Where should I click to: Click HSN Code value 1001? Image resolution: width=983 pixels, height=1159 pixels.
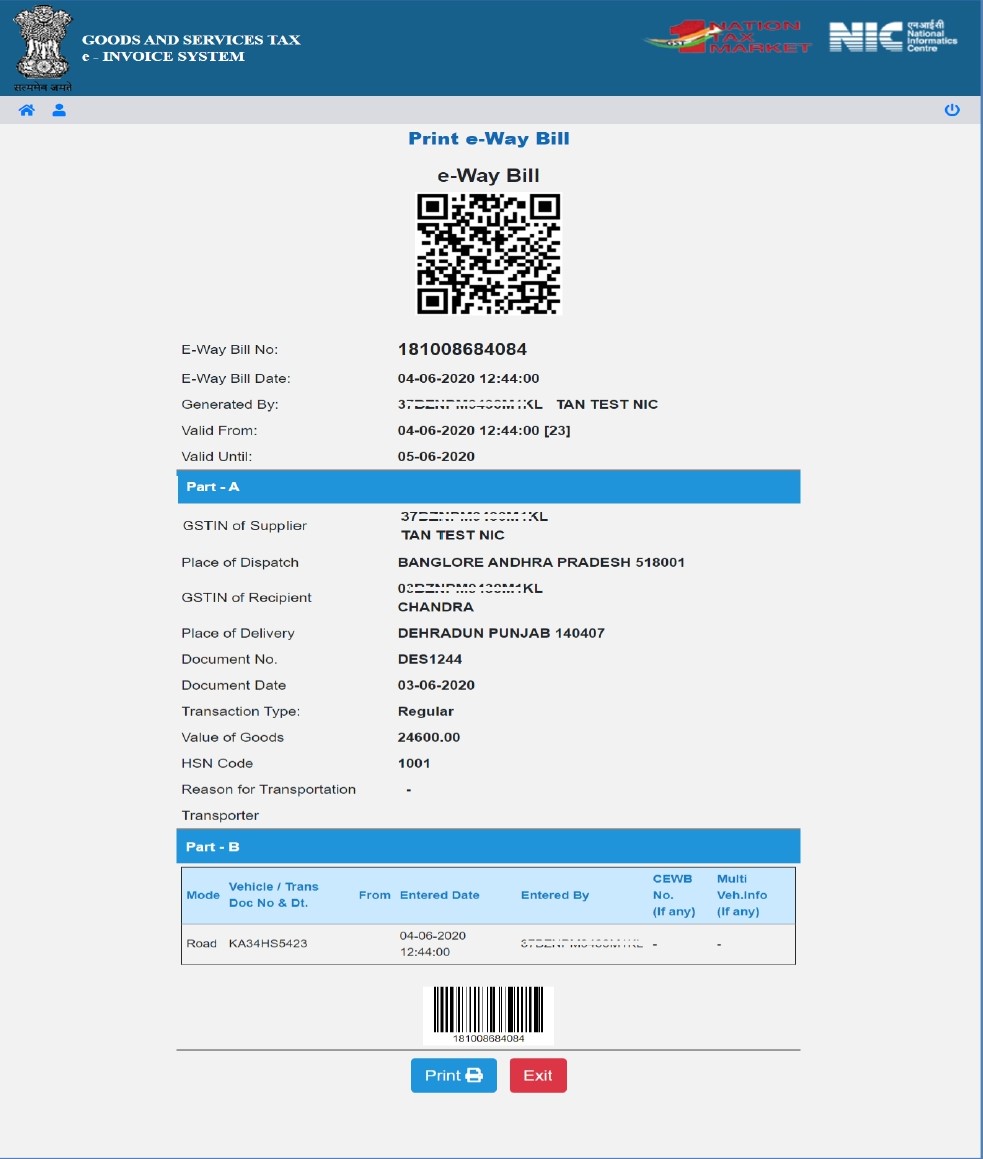(414, 764)
